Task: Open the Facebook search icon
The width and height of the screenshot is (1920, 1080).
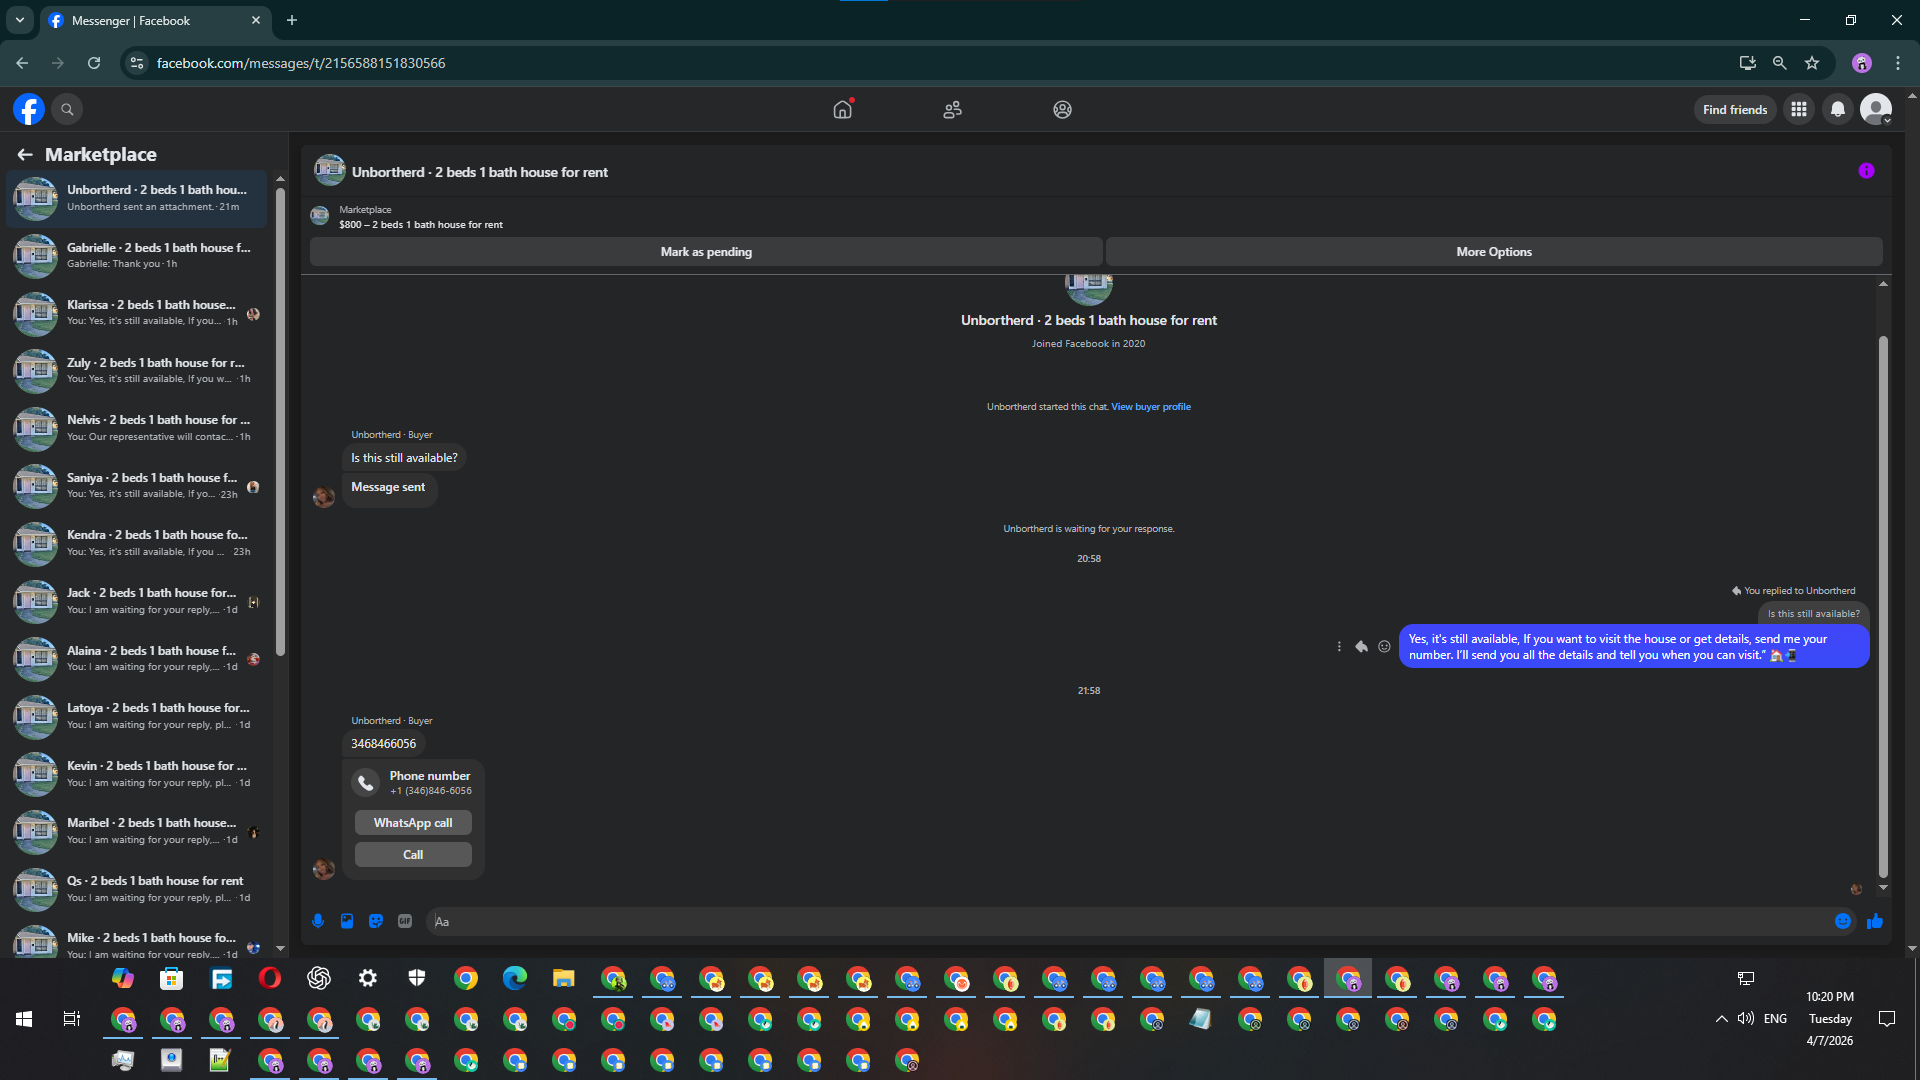Action: coord(67,109)
